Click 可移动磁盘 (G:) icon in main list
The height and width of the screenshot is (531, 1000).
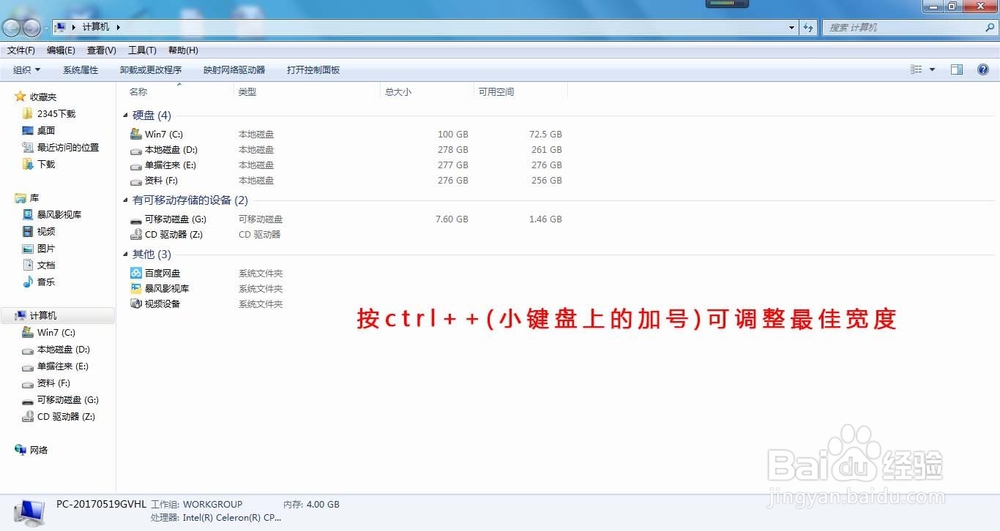(x=136, y=220)
